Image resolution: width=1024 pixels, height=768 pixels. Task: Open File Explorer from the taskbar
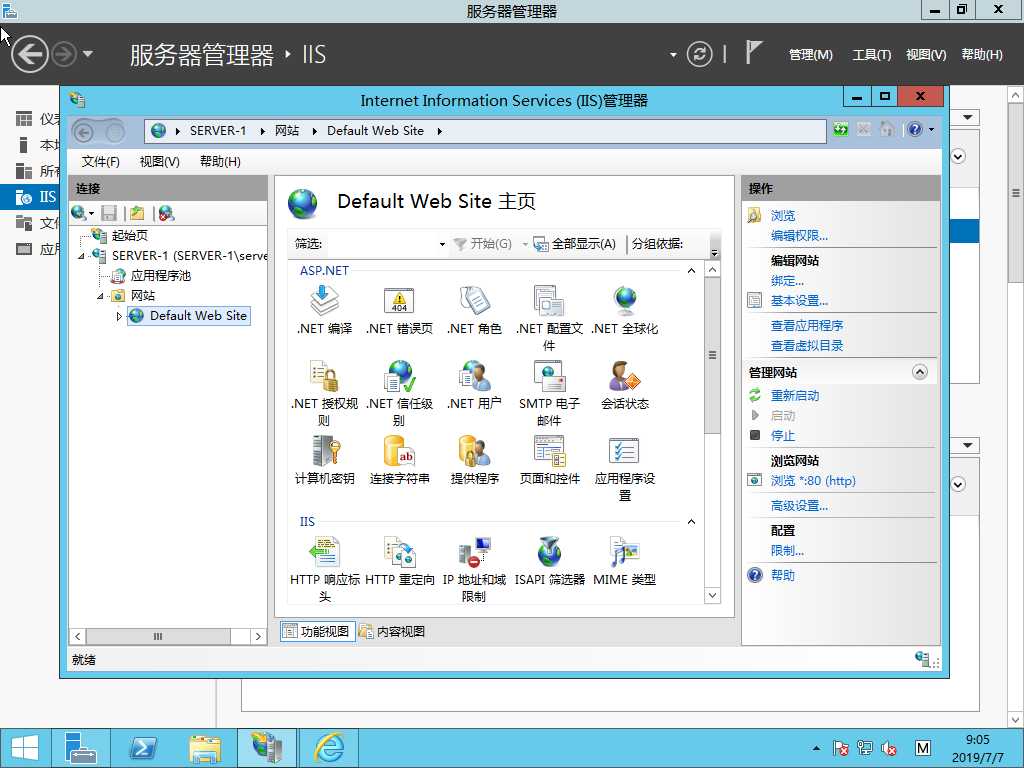click(x=205, y=748)
